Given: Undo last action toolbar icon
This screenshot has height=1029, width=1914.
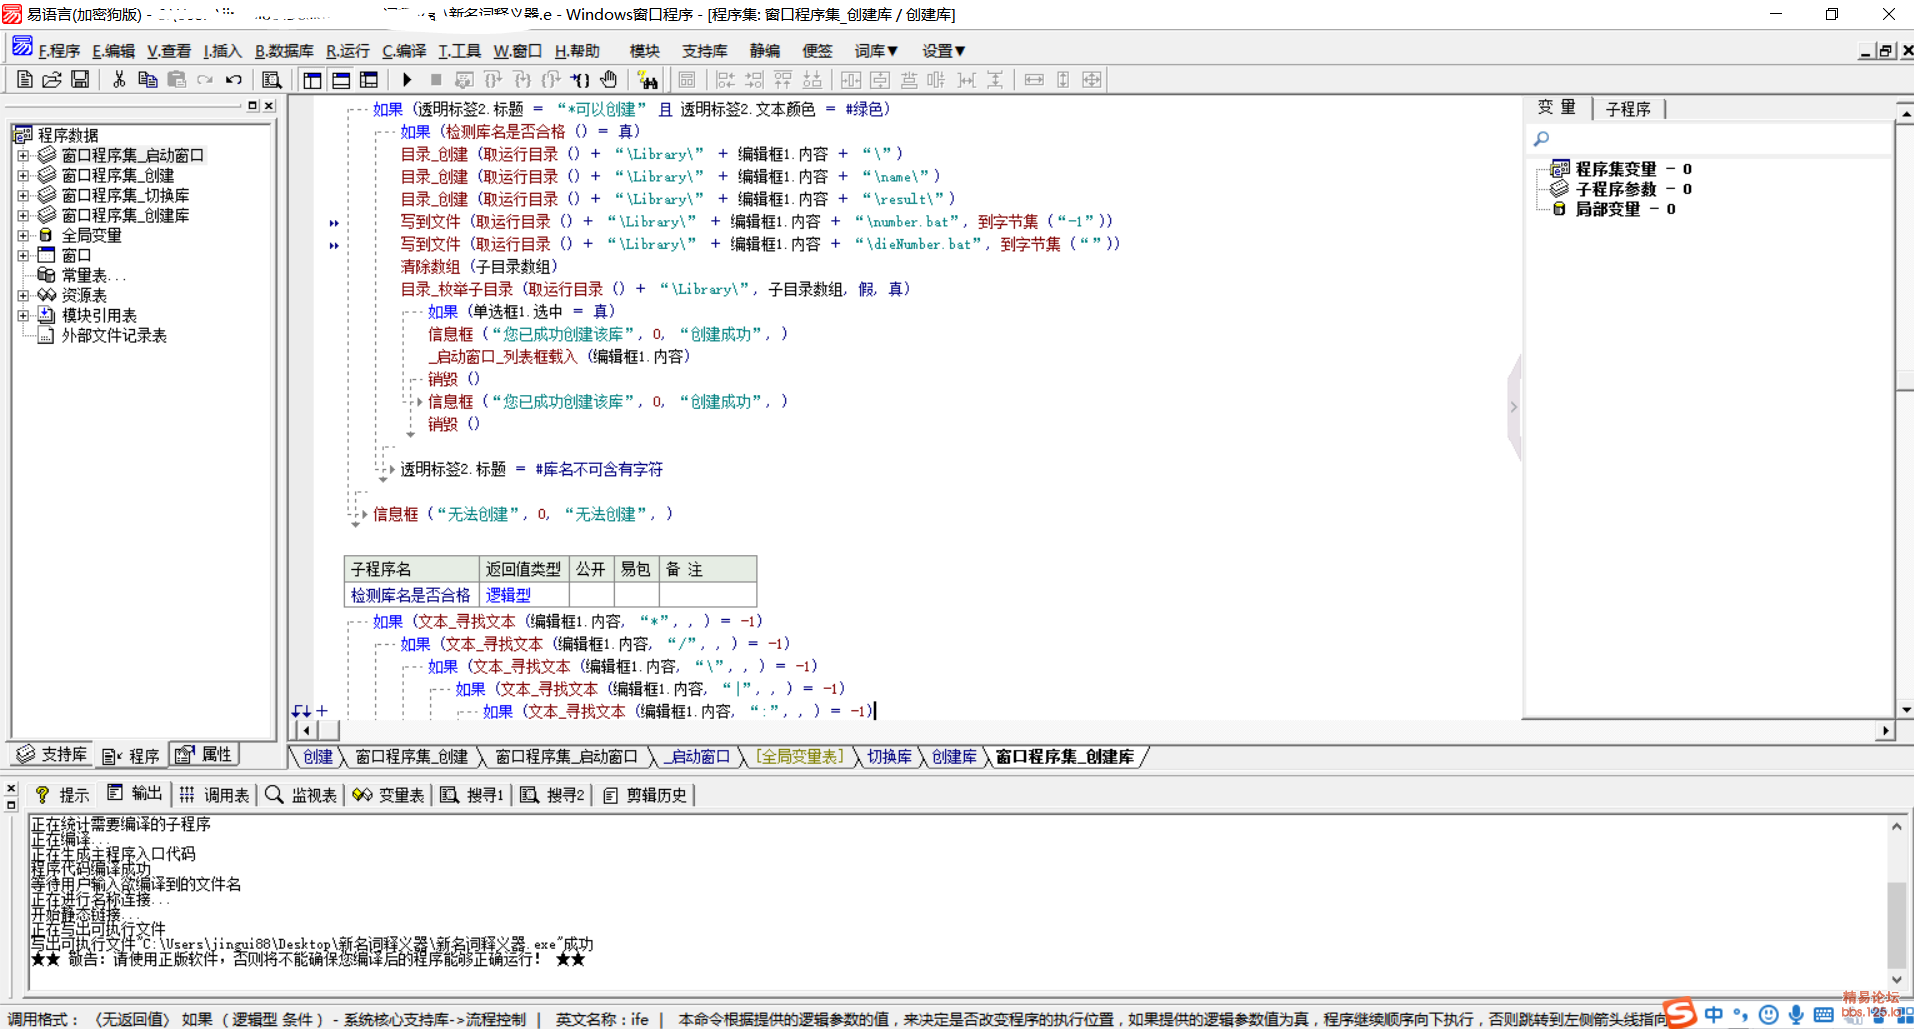Looking at the screenshot, I should click(234, 80).
